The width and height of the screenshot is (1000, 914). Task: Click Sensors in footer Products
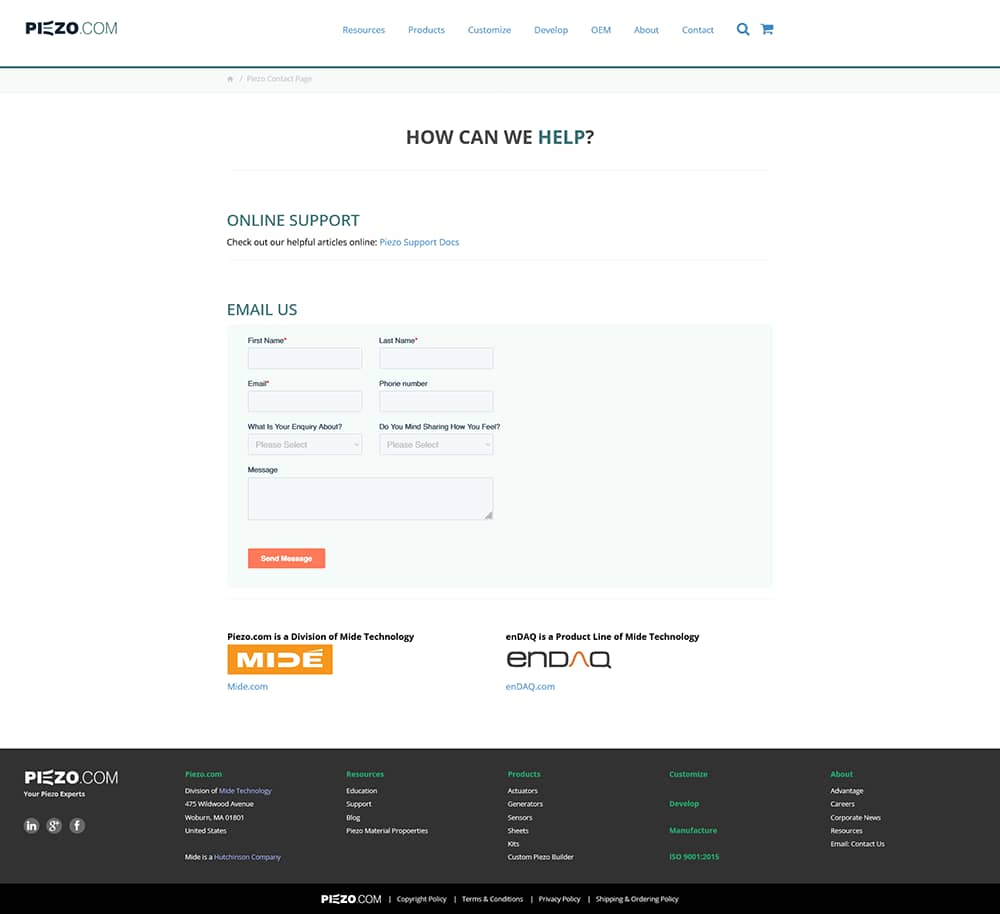(x=520, y=818)
